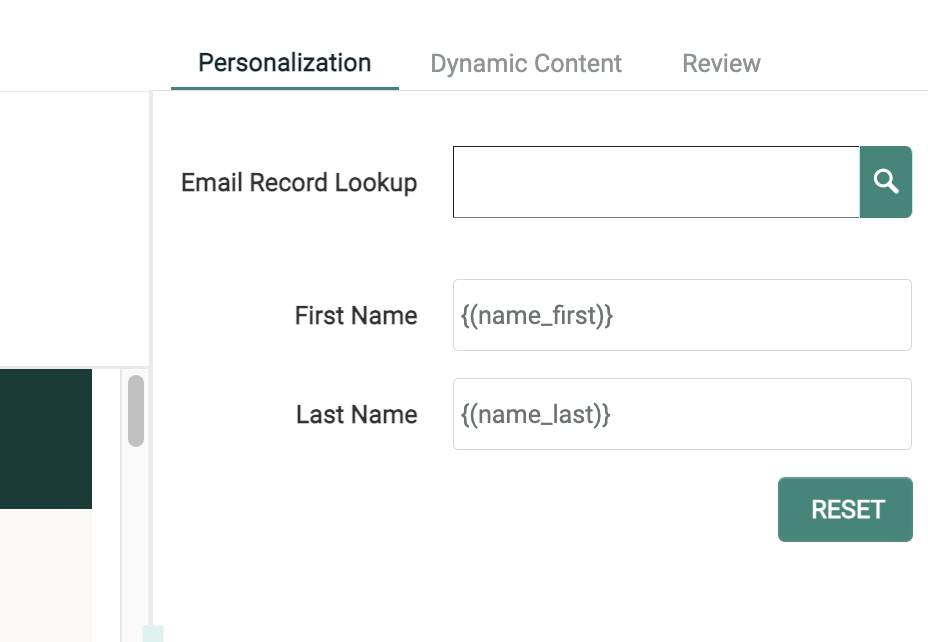Click the dark green header block in preview
Screen dimensions: 928x642
[45, 438]
